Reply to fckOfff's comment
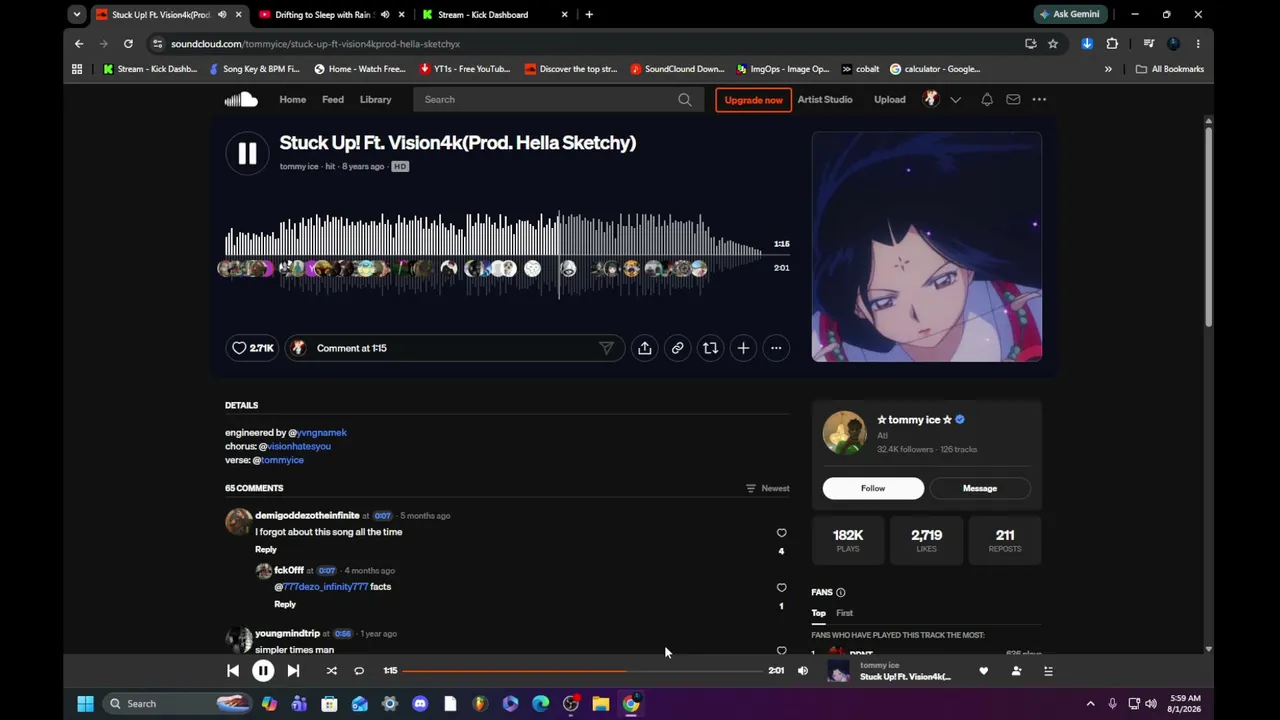The width and height of the screenshot is (1280, 720). pyautogui.click(x=285, y=604)
